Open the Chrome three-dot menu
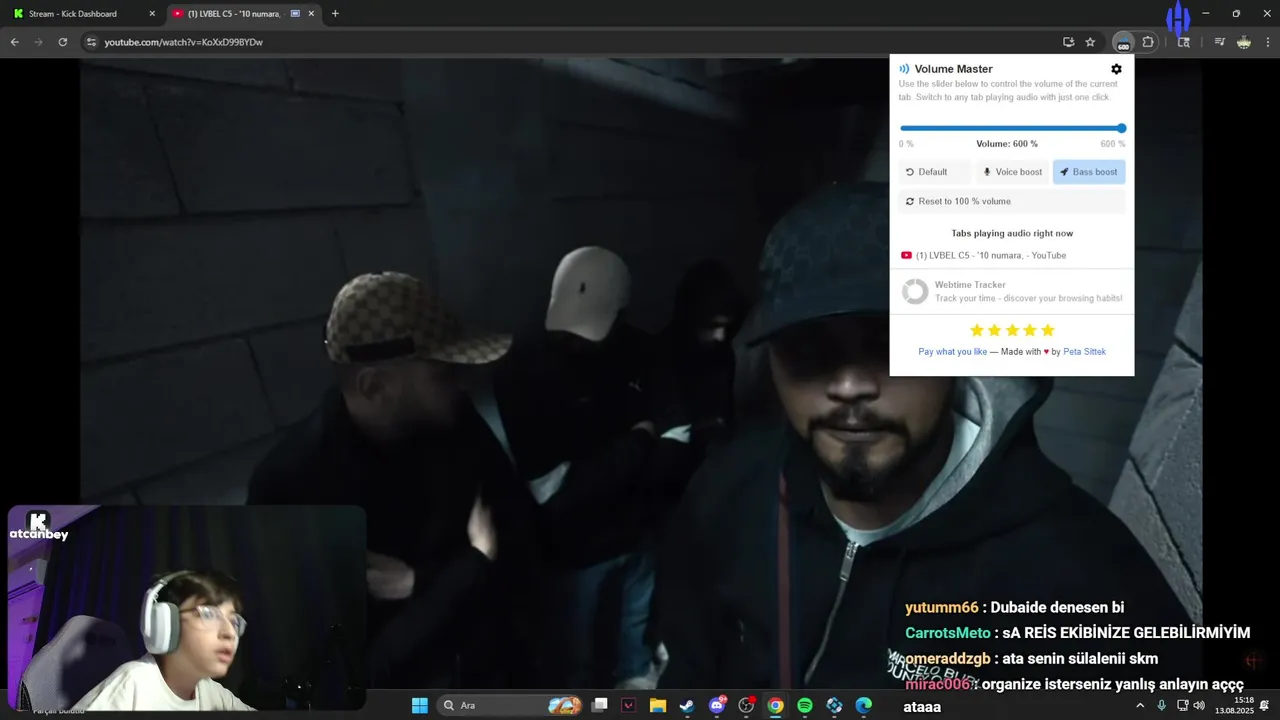The height and width of the screenshot is (720, 1280). pyautogui.click(x=1268, y=42)
